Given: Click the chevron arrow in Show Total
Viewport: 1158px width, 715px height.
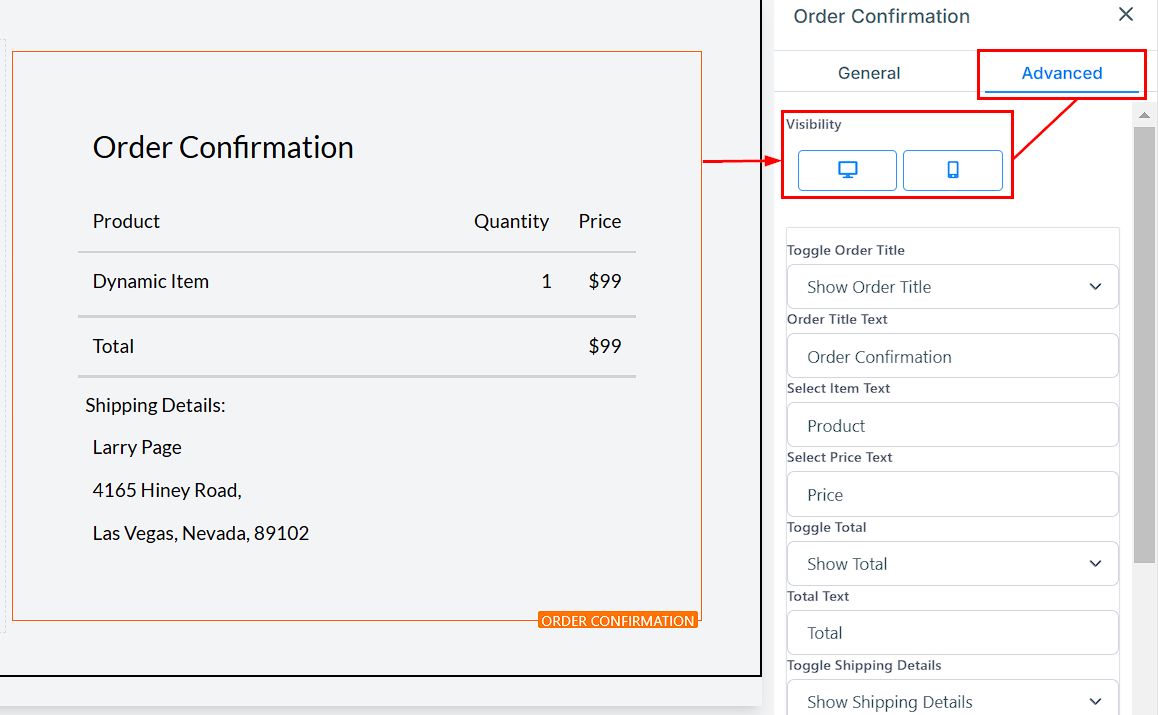Looking at the screenshot, I should (x=1095, y=564).
